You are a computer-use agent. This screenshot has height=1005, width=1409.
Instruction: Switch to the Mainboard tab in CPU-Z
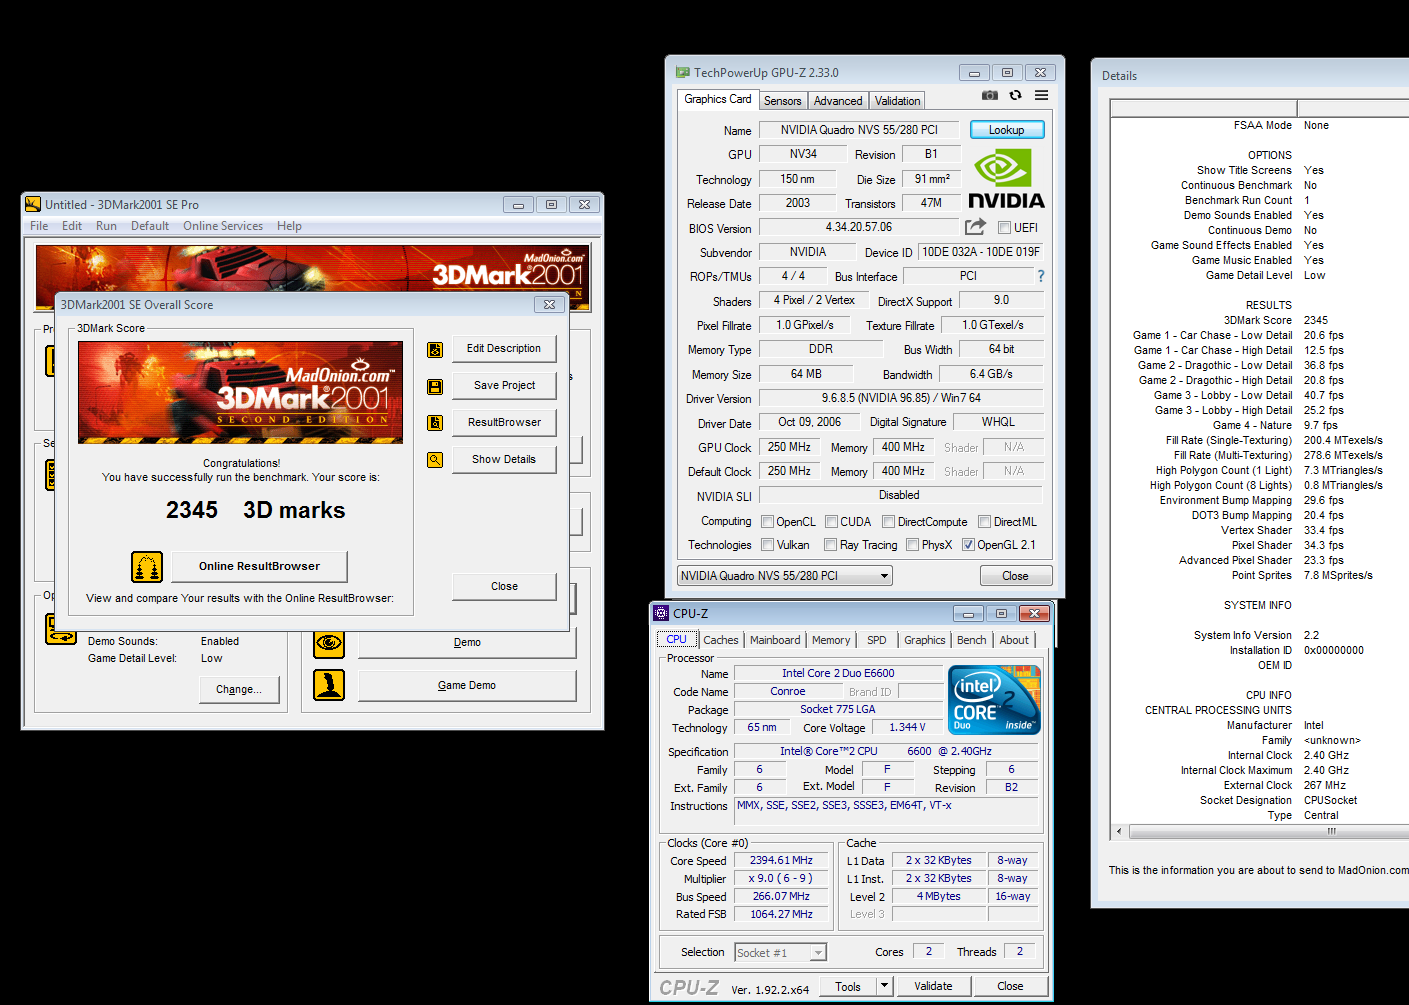(775, 640)
